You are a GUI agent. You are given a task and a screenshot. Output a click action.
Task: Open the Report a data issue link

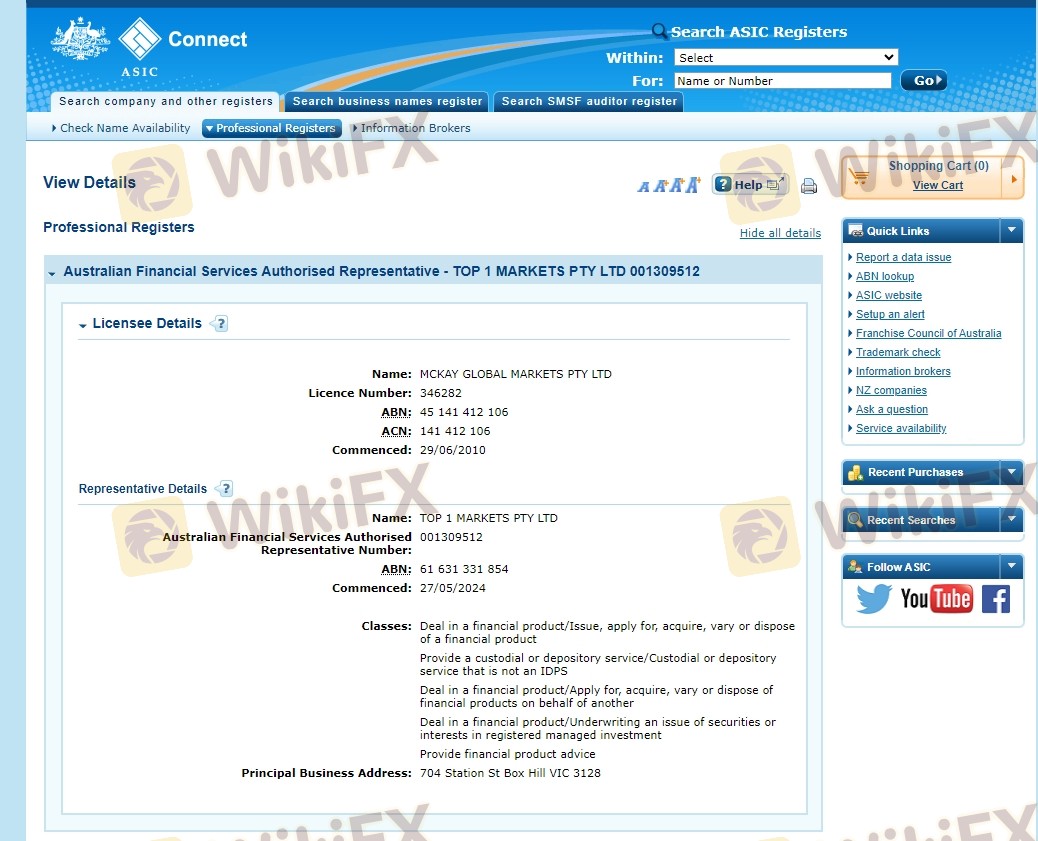[x=903, y=257]
